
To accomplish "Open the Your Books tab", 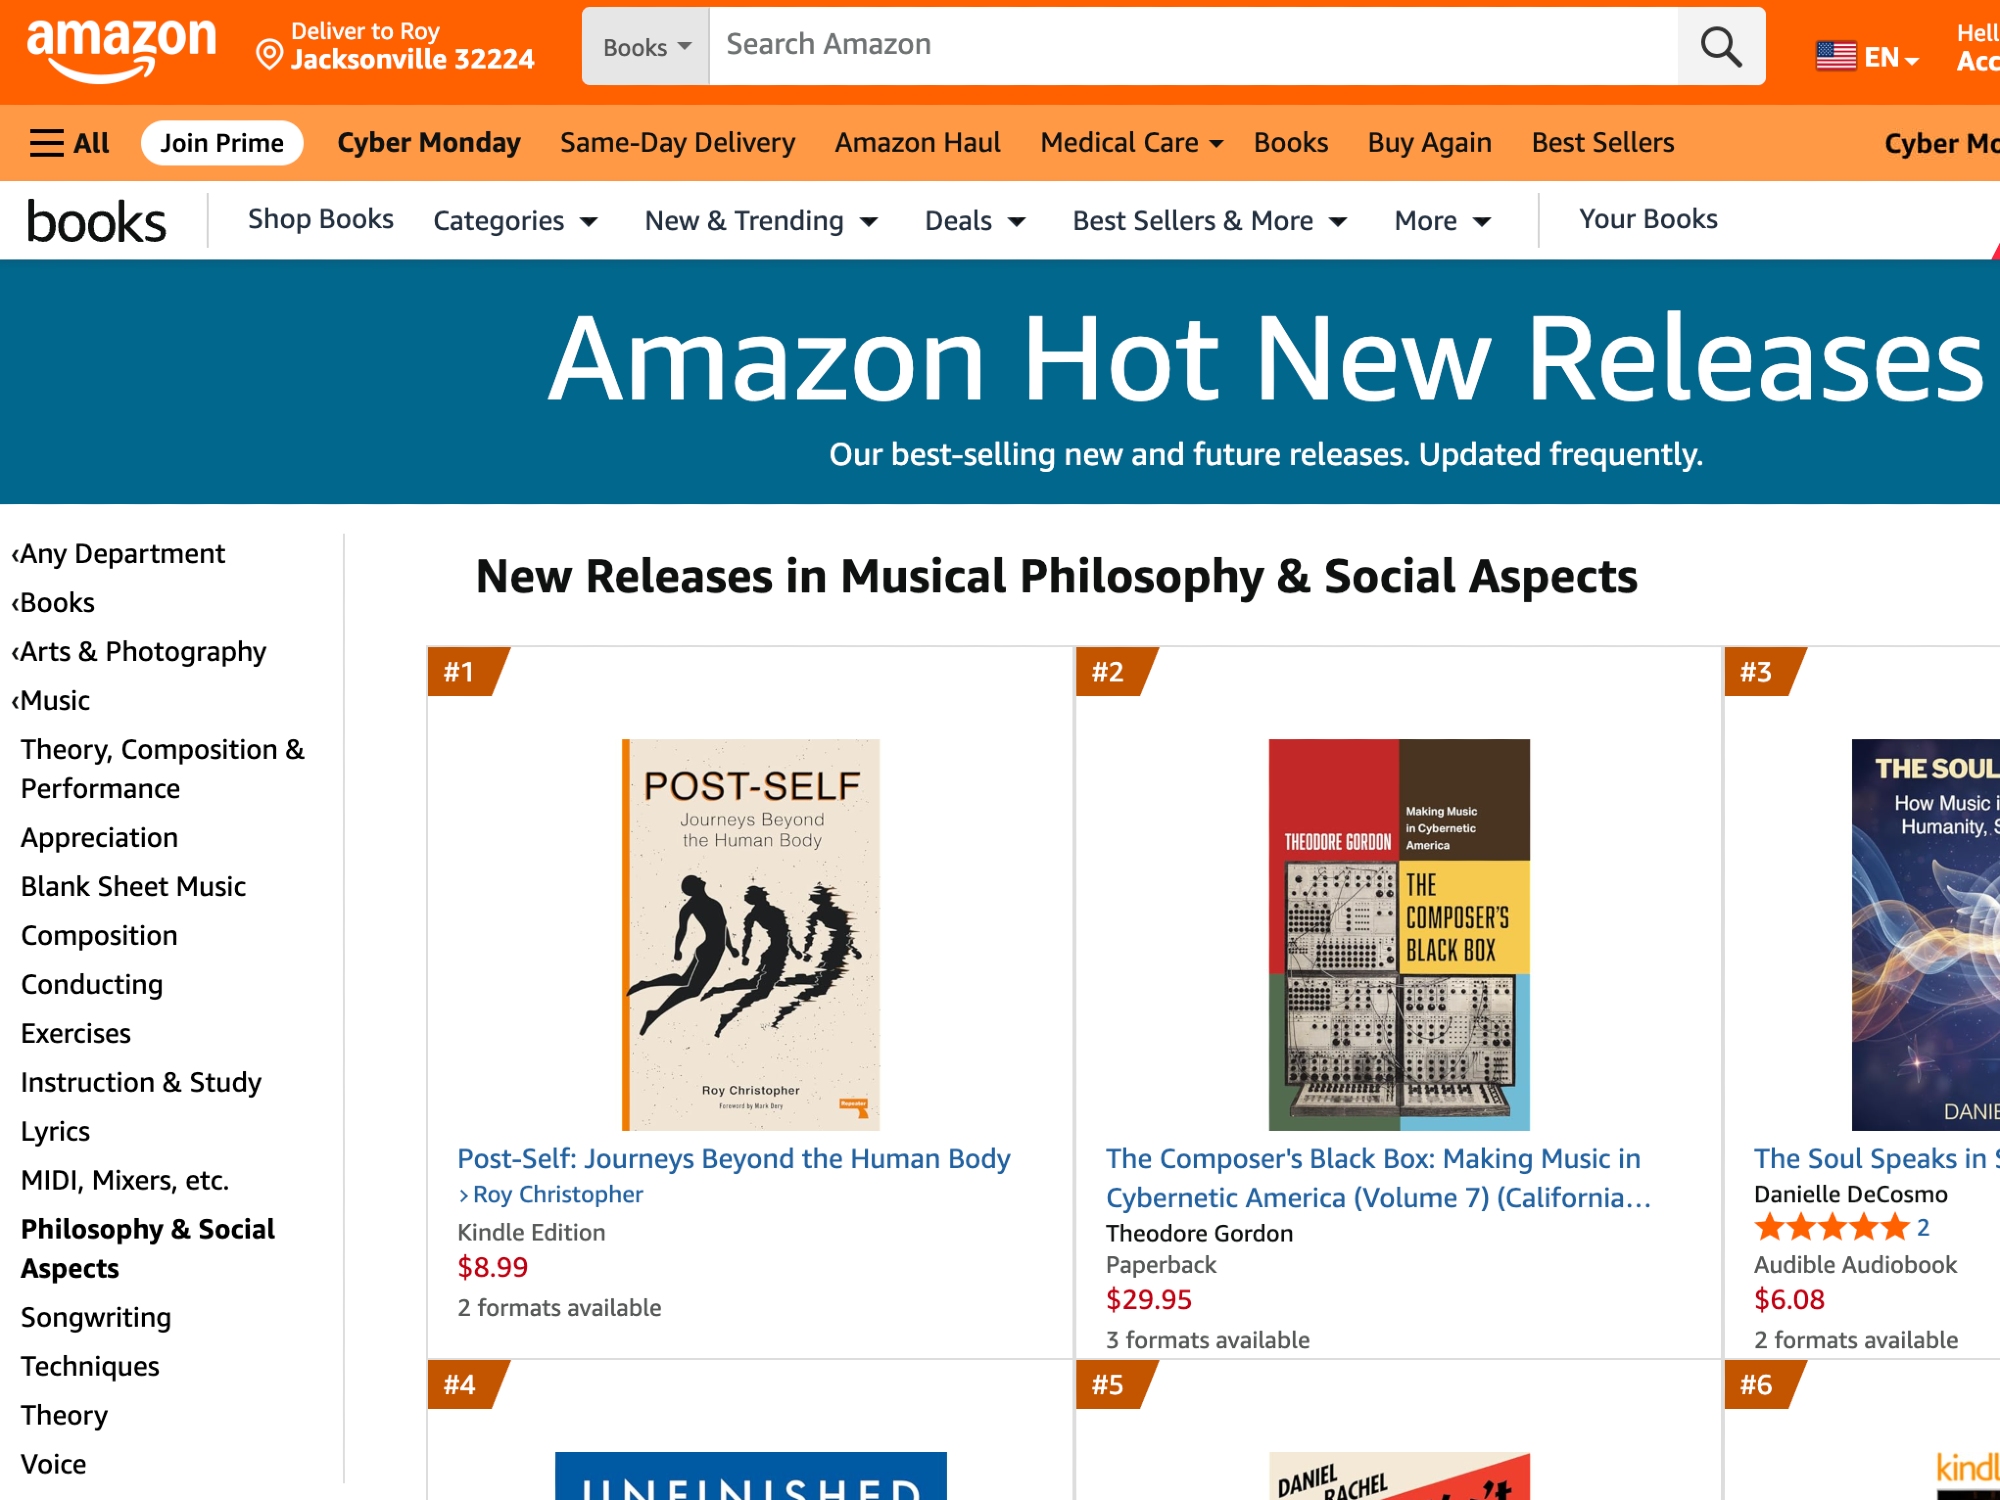I will (1648, 219).
